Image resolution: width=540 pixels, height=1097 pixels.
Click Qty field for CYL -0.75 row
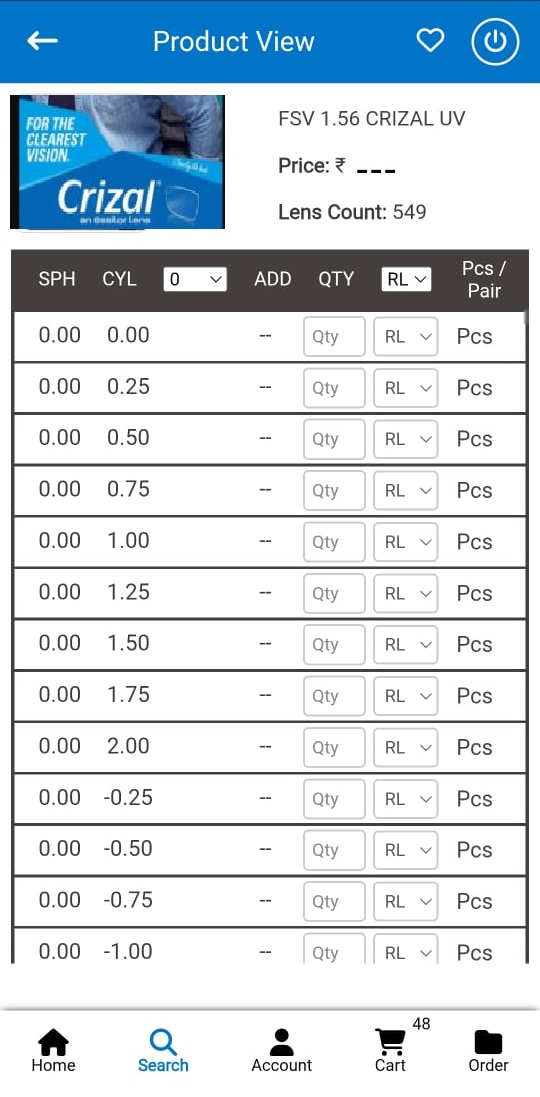click(x=334, y=902)
